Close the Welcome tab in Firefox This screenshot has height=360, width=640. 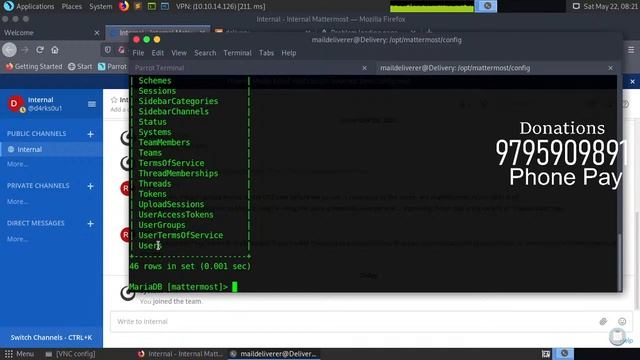point(97,33)
